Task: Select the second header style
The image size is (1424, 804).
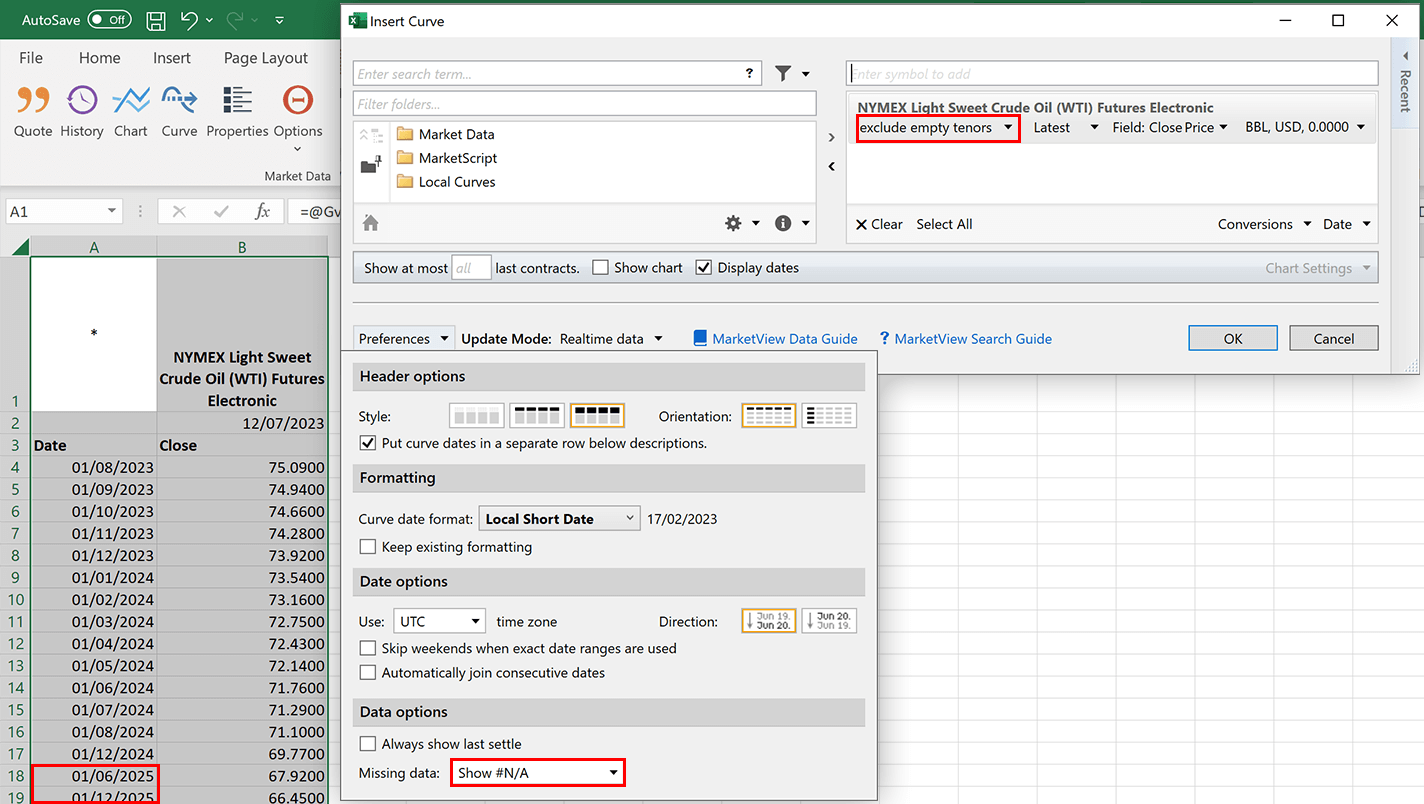Action: tap(537, 415)
